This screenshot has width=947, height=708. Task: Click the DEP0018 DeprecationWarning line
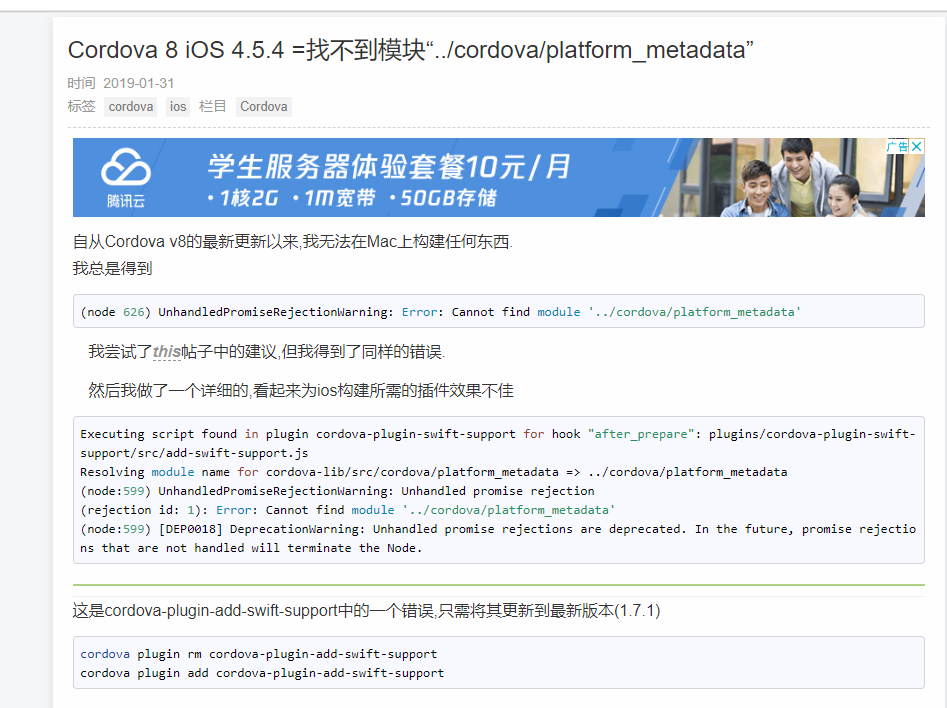coord(498,538)
